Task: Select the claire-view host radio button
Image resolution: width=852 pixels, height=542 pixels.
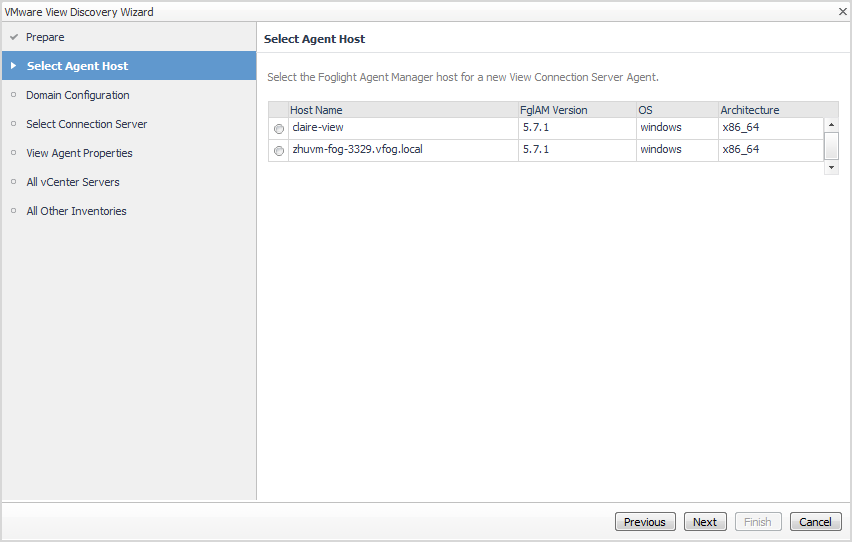Action: [x=279, y=129]
